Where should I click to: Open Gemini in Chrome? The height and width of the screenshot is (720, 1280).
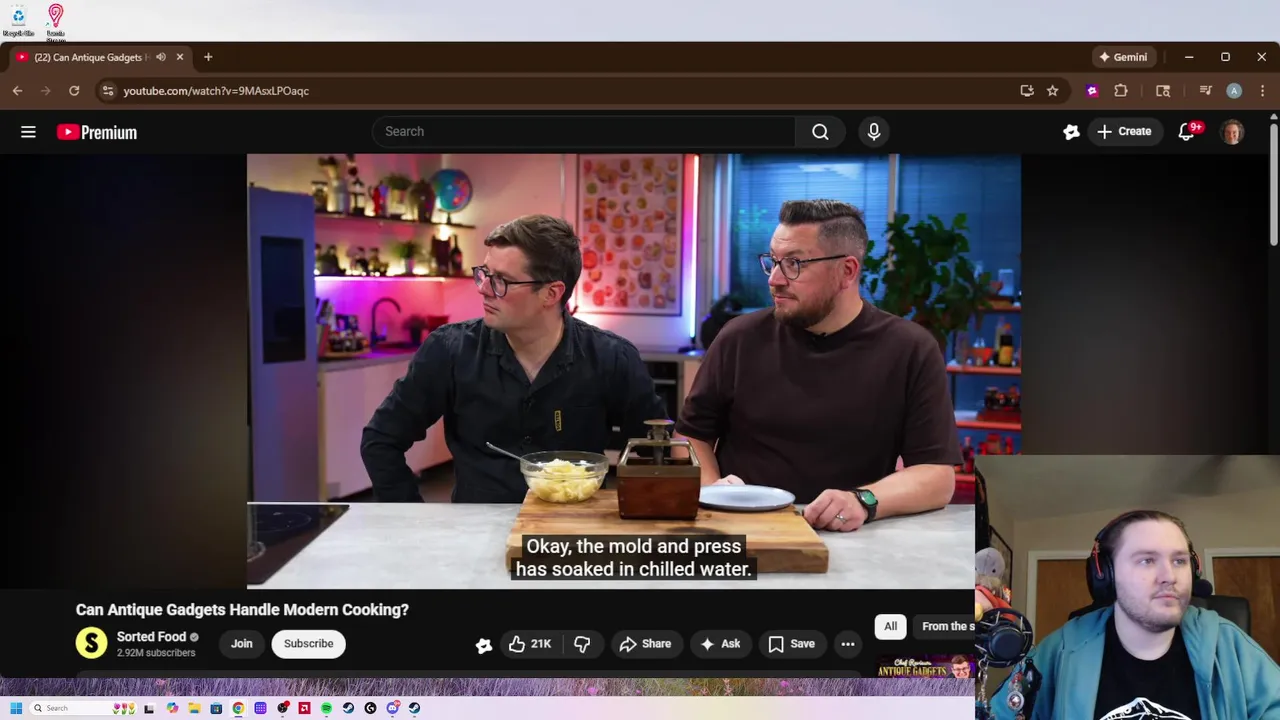(x=1124, y=57)
